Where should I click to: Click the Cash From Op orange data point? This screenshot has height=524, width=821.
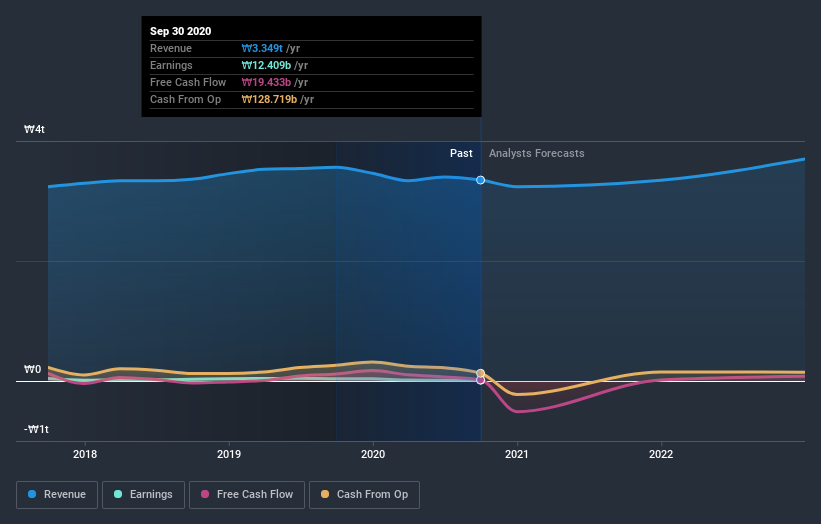point(480,373)
